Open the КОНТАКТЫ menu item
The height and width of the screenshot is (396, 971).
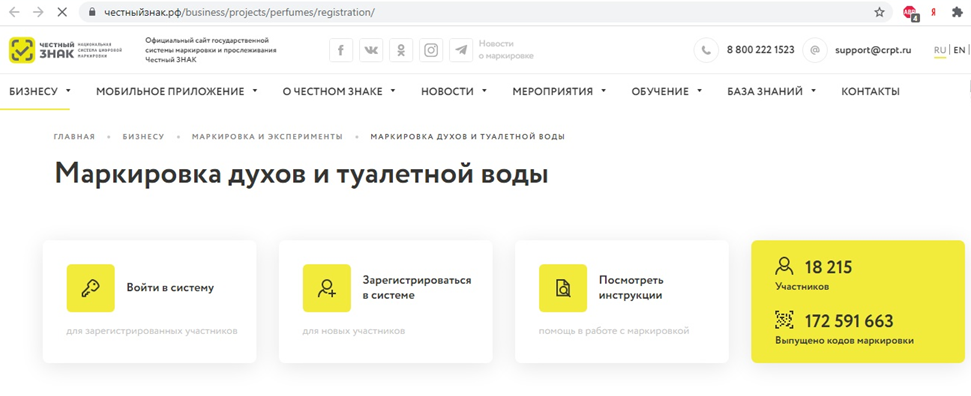tap(870, 92)
